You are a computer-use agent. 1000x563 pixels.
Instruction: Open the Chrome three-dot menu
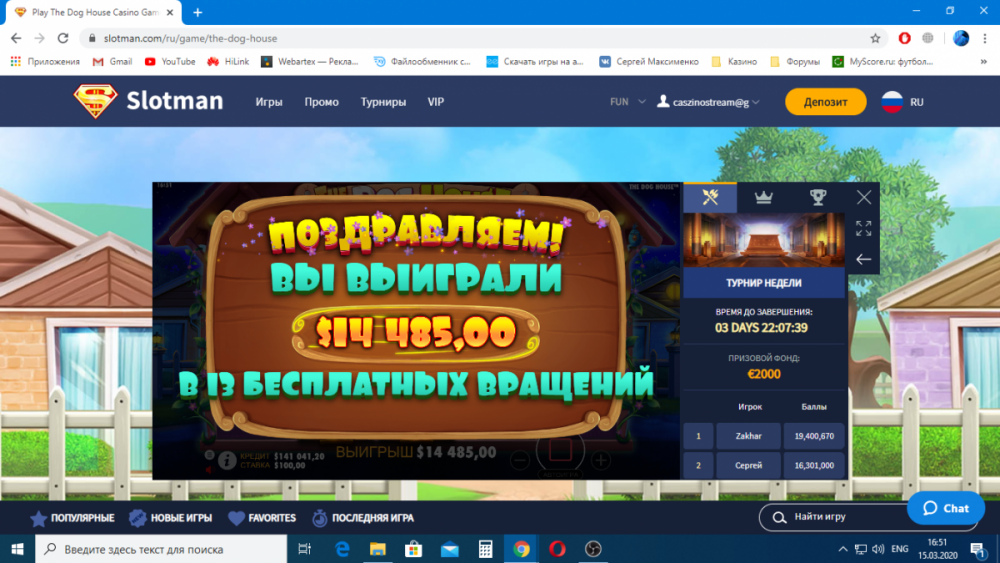tap(985, 38)
